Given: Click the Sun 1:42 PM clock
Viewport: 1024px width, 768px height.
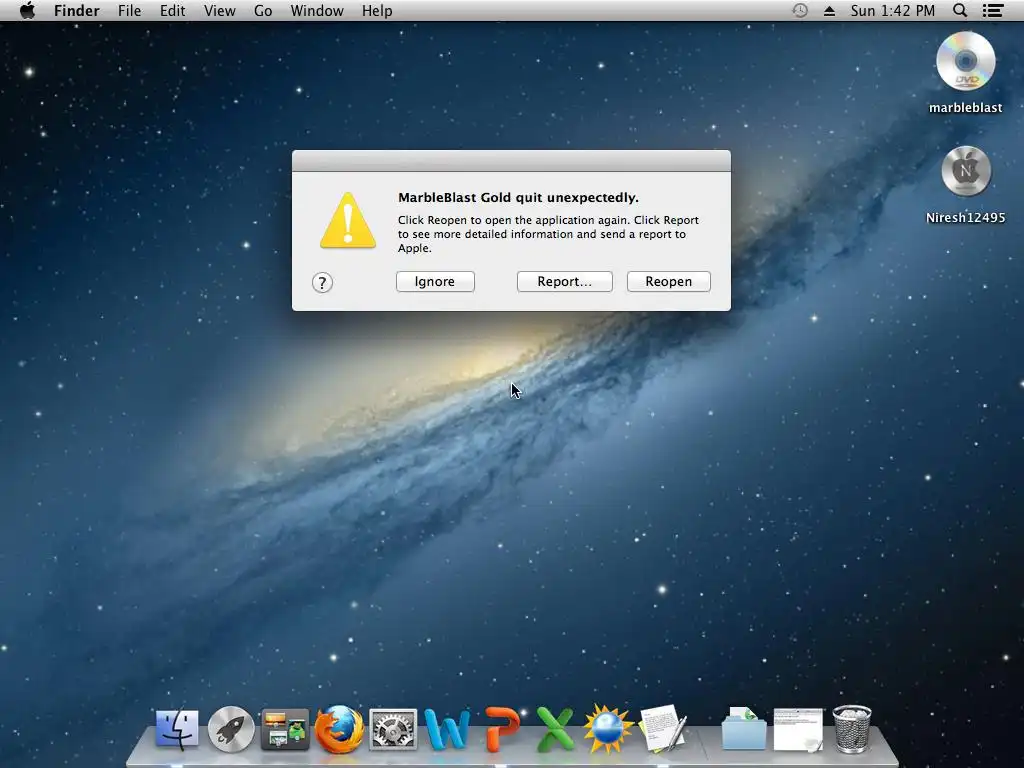Looking at the screenshot, I should (x=893, y=10).
